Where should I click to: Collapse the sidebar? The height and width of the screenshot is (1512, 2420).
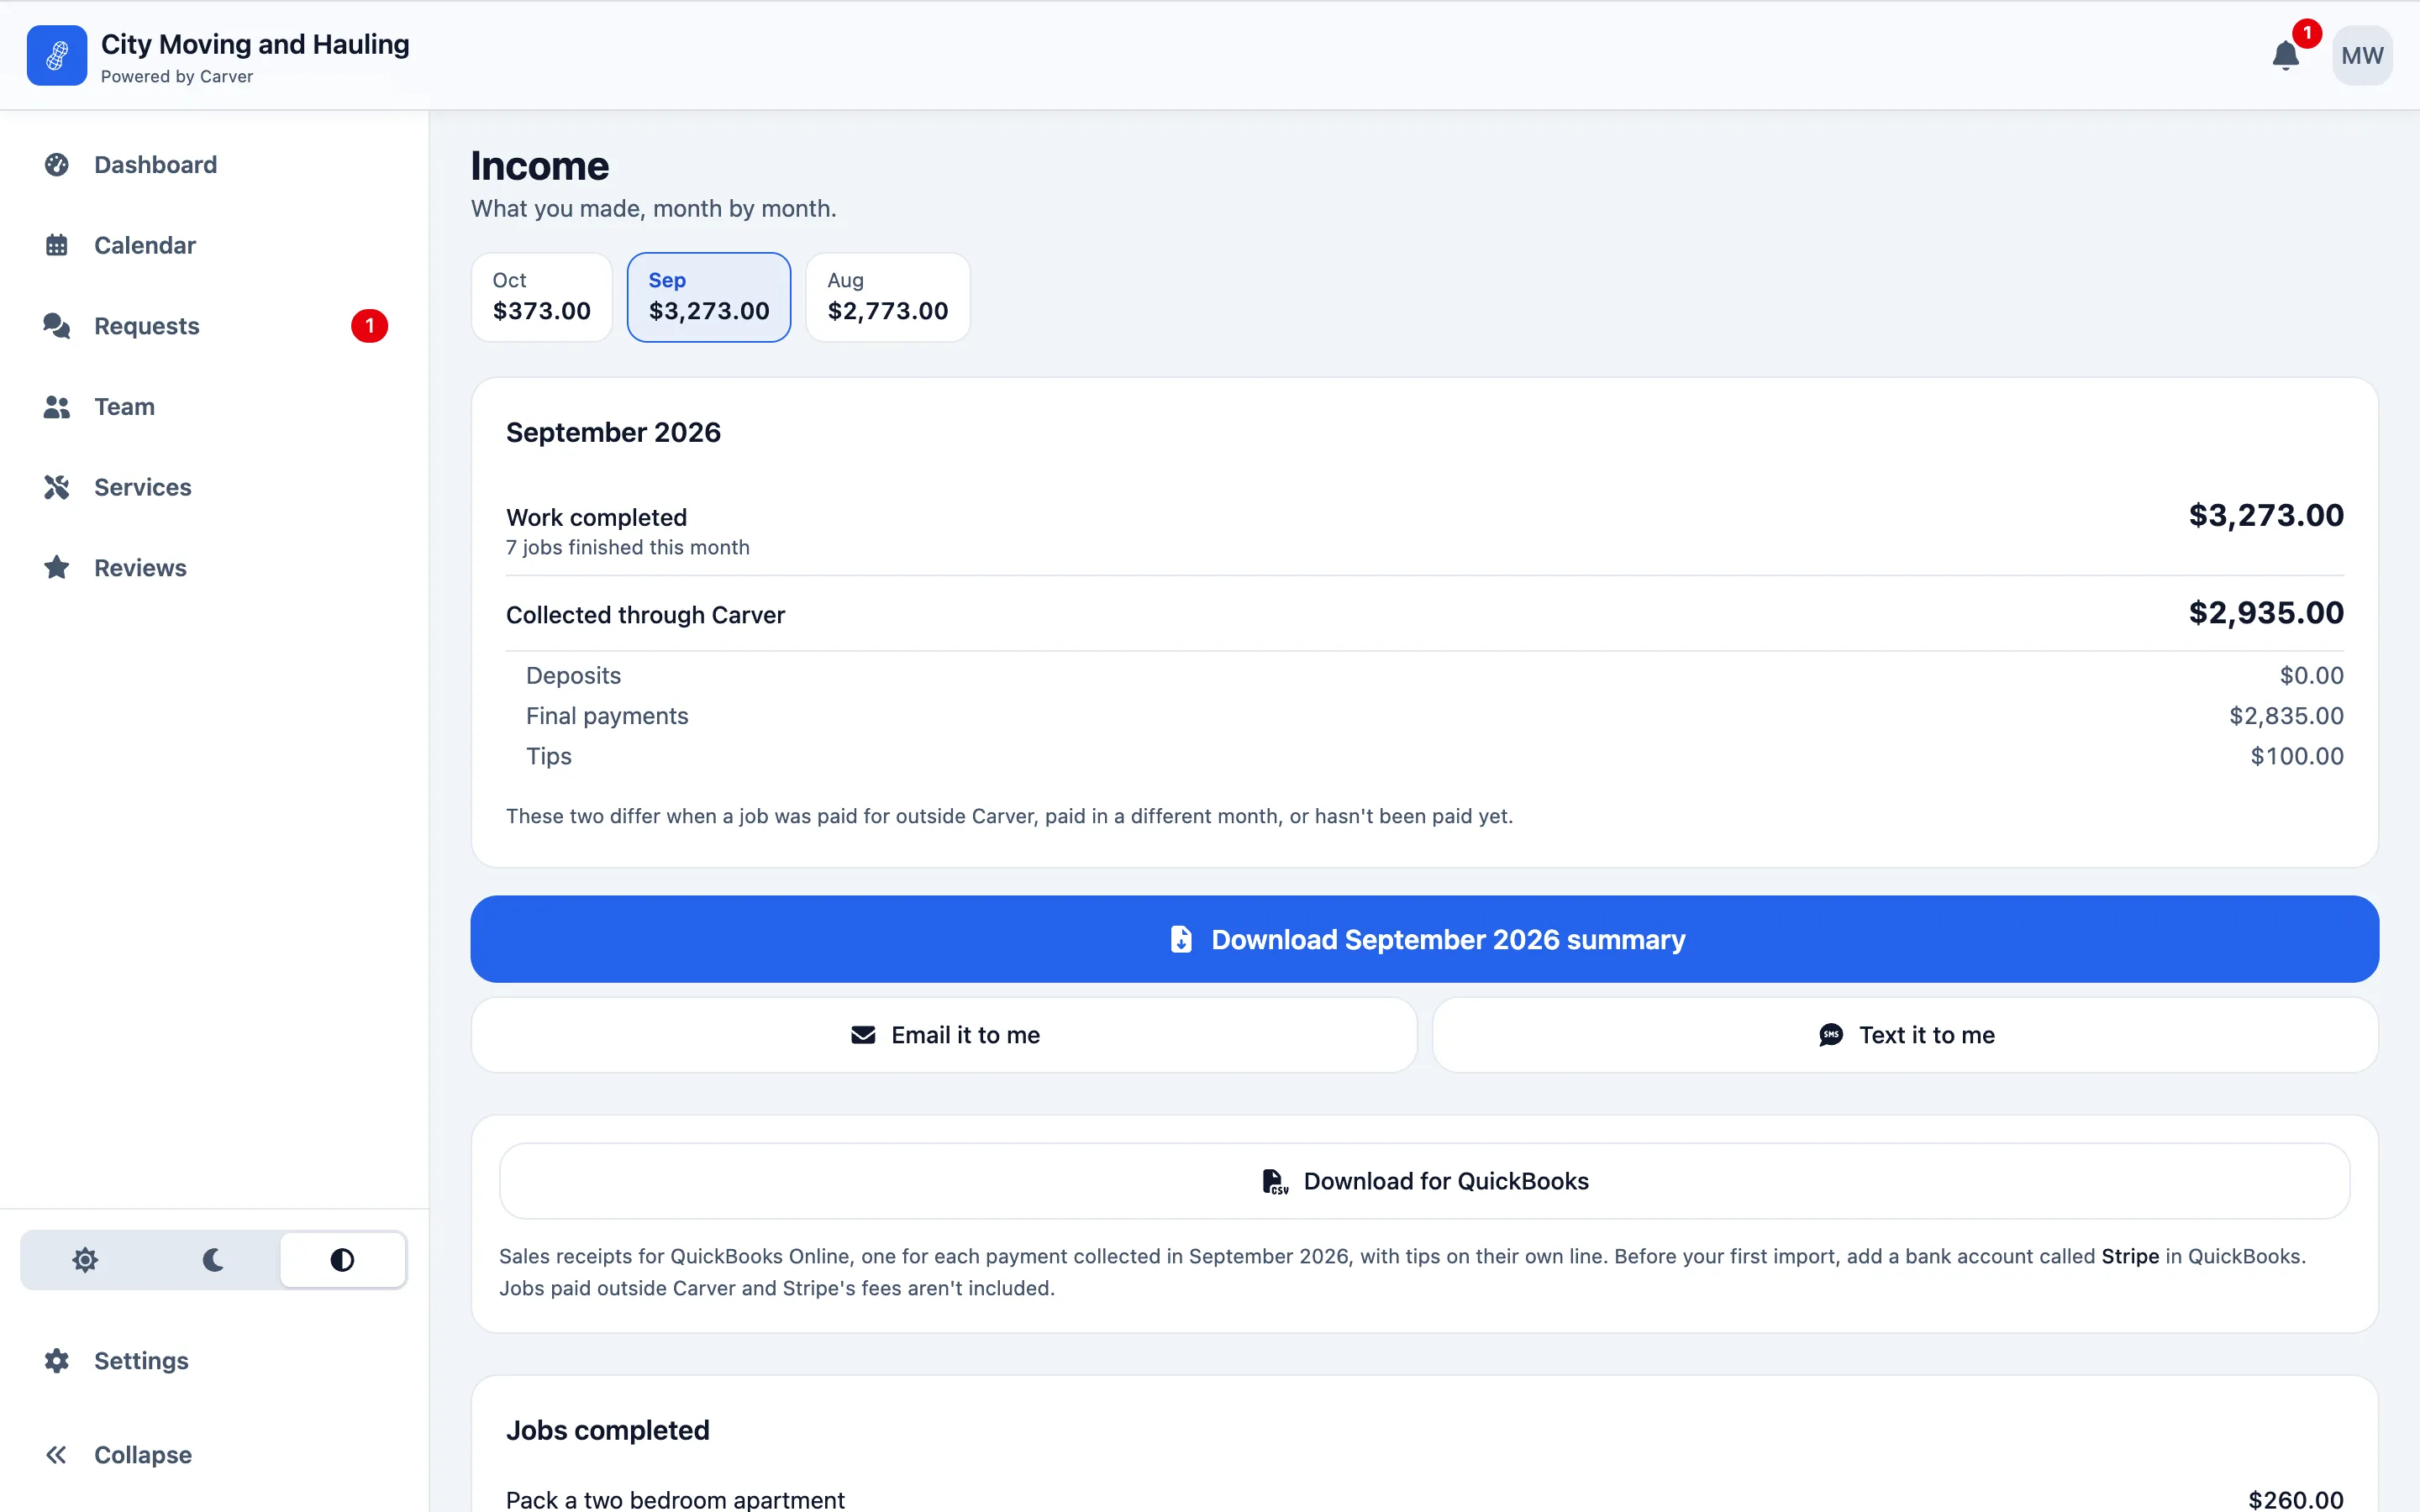118,1454
